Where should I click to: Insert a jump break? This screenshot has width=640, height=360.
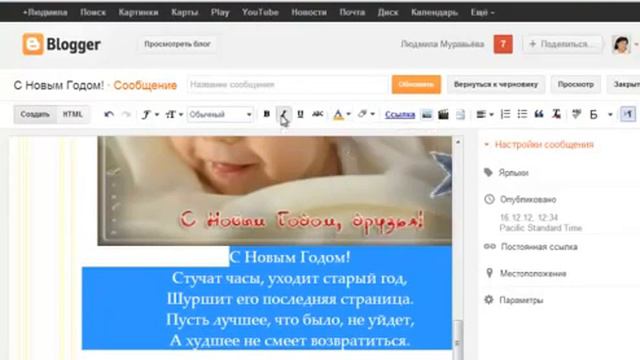click(x=460, y=115)
